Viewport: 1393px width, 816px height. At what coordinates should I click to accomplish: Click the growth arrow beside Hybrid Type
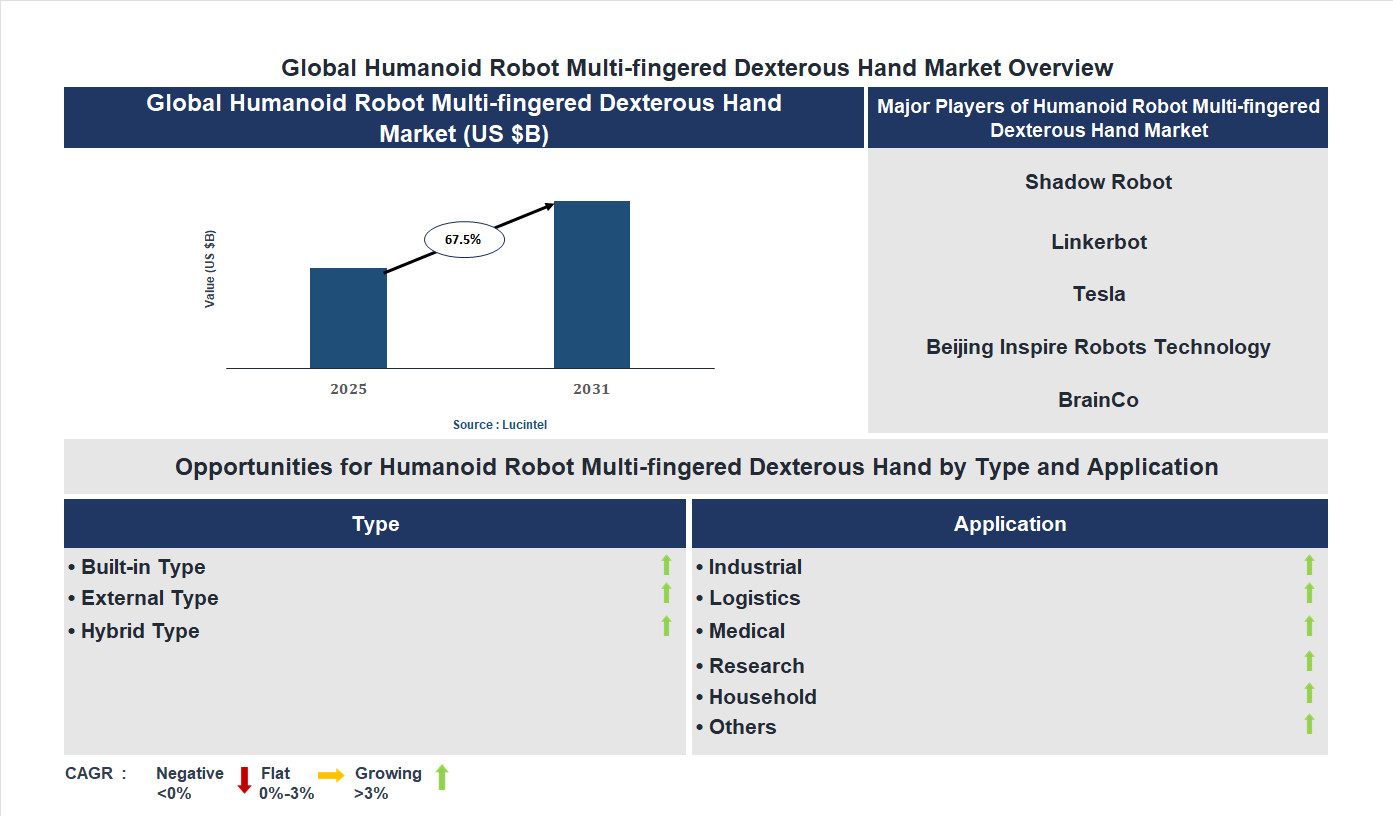pyautogui.click(x=666, y=628)
